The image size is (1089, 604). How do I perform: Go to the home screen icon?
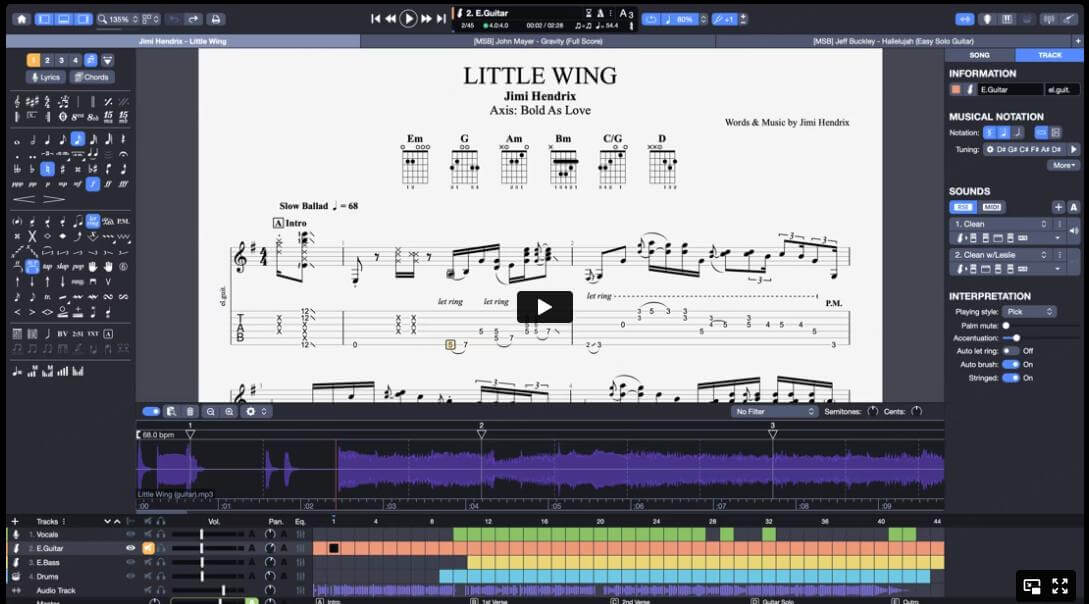point(22,19)
